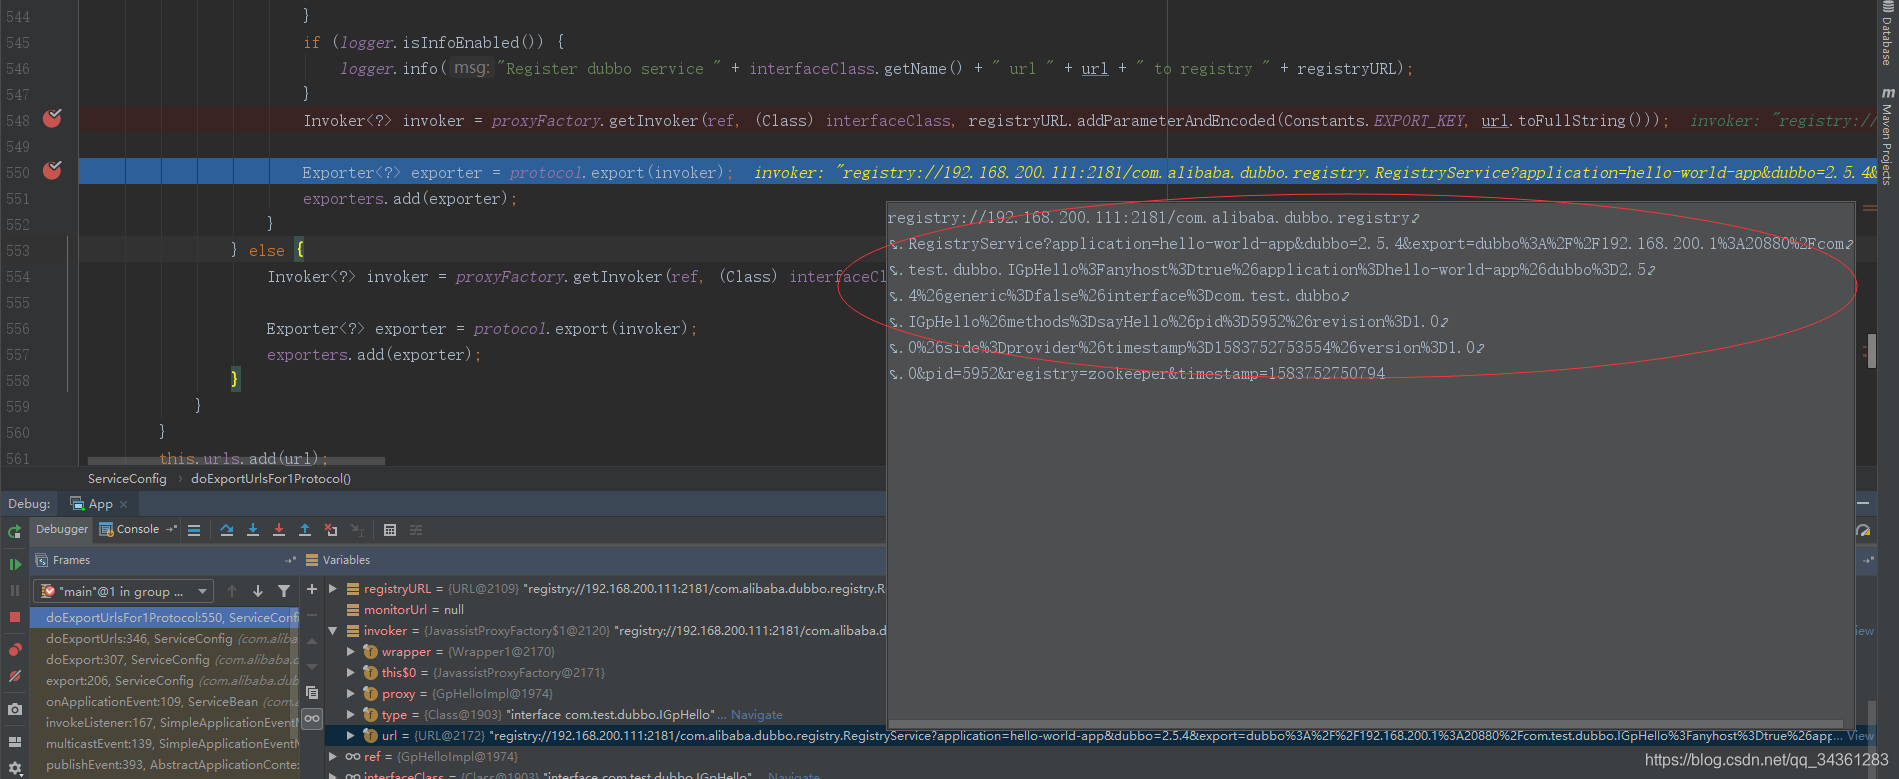
Task: Open debugger settings gear
Action: tap(15, 768)
